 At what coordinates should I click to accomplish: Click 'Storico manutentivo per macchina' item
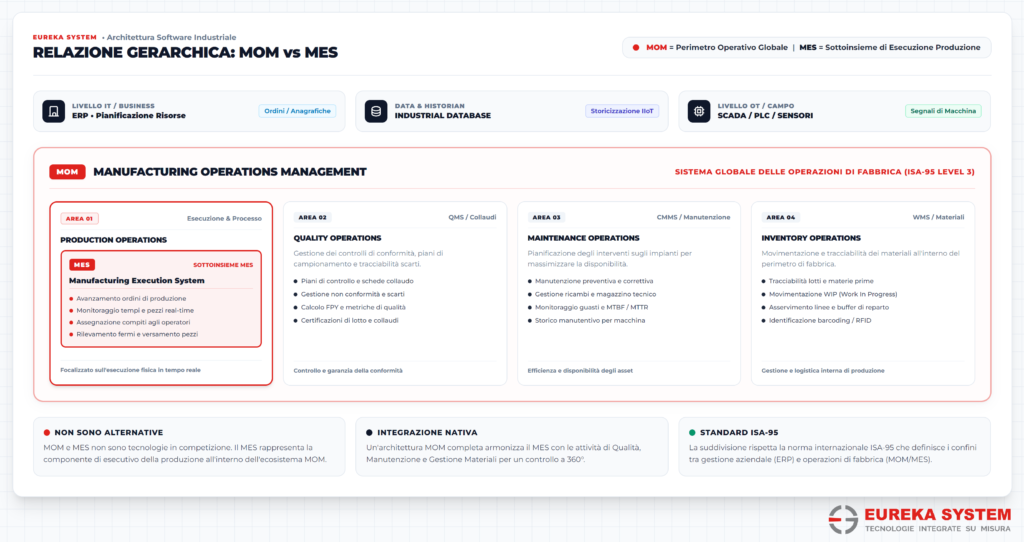tap(590, 320)
